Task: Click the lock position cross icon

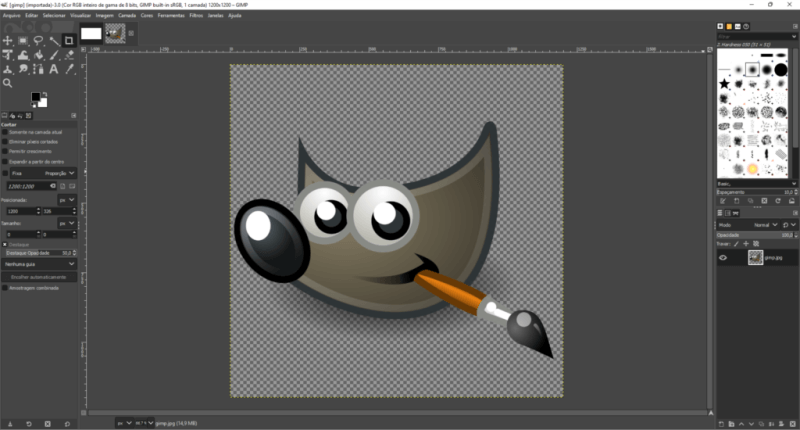Action: (746, 244)
